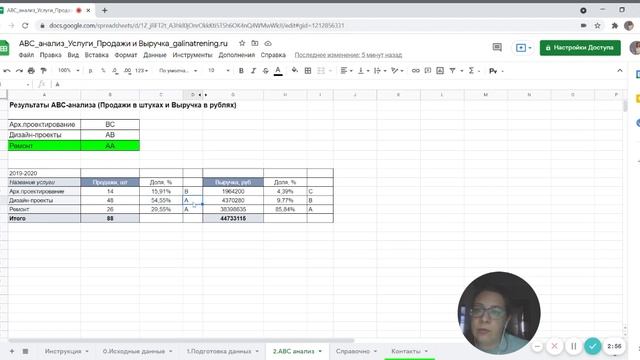Create a filter

point(452,71)
